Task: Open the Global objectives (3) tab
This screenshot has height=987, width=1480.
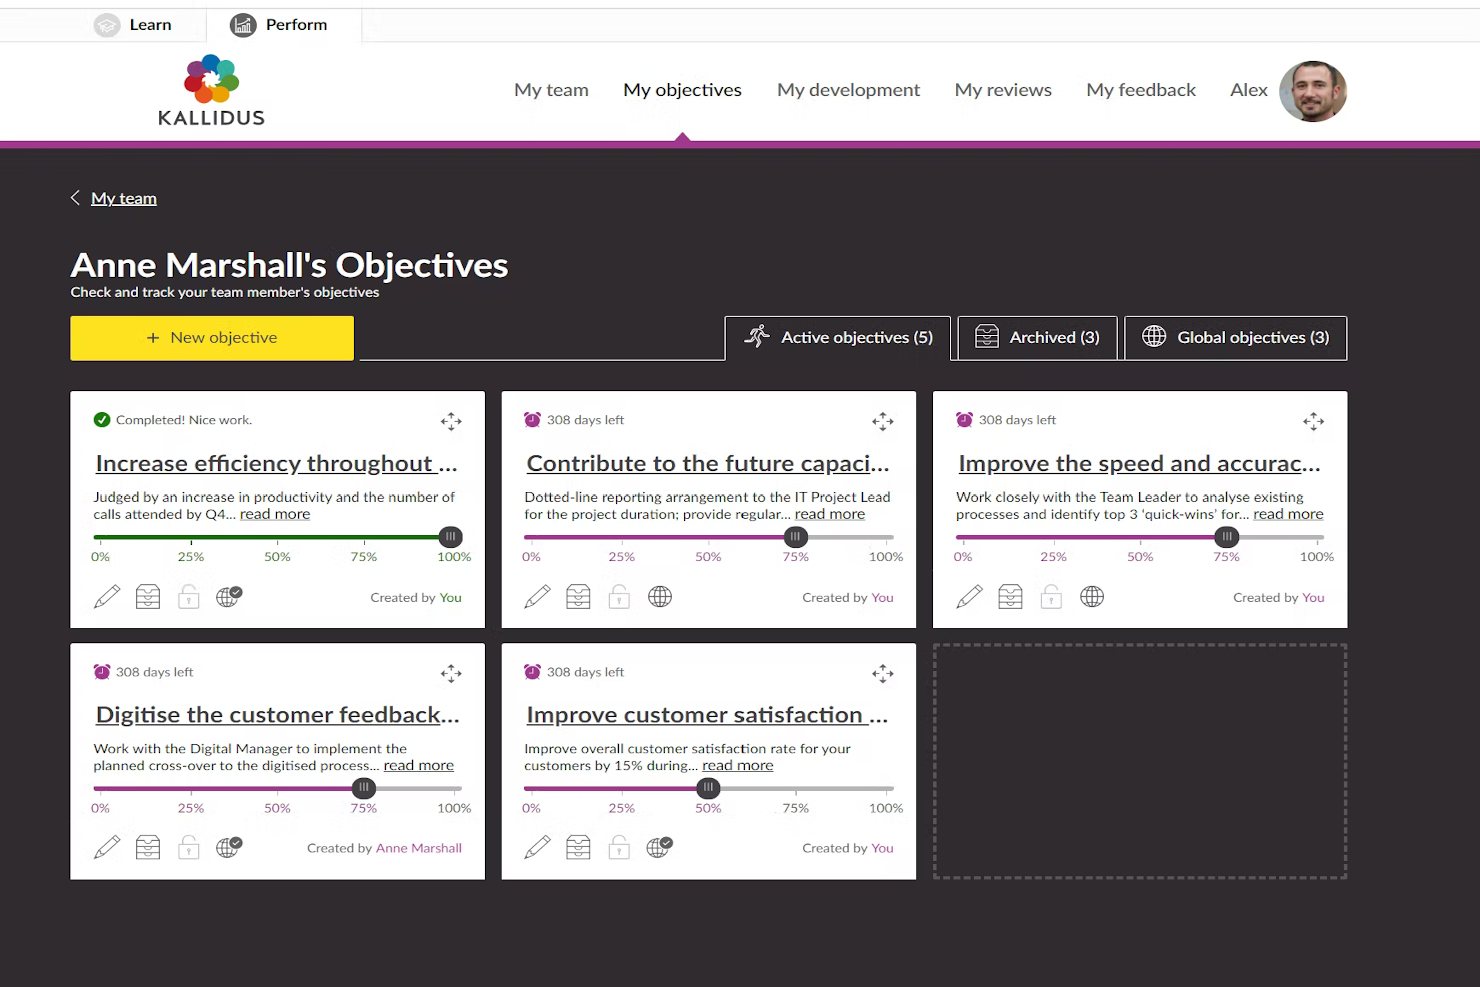Action: click(x=1235, y=337)
